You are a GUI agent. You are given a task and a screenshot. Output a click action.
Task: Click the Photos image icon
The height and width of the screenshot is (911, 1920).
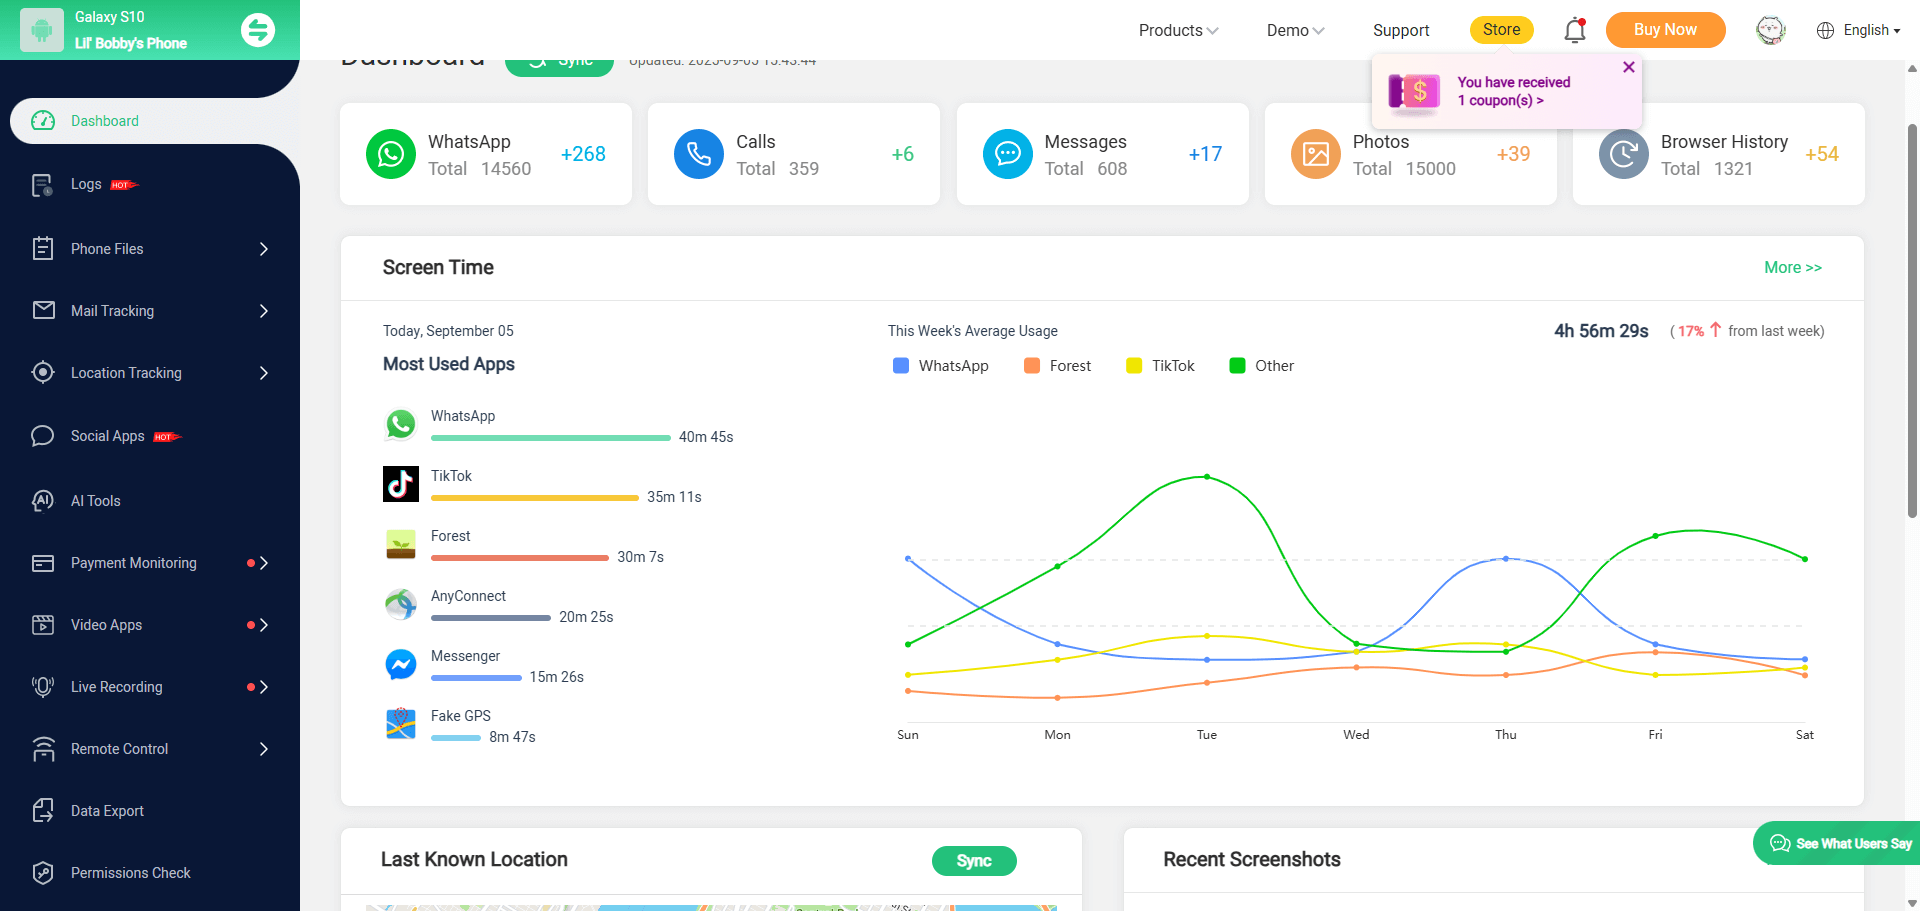pyautogui.click(x=1316, y=154)
